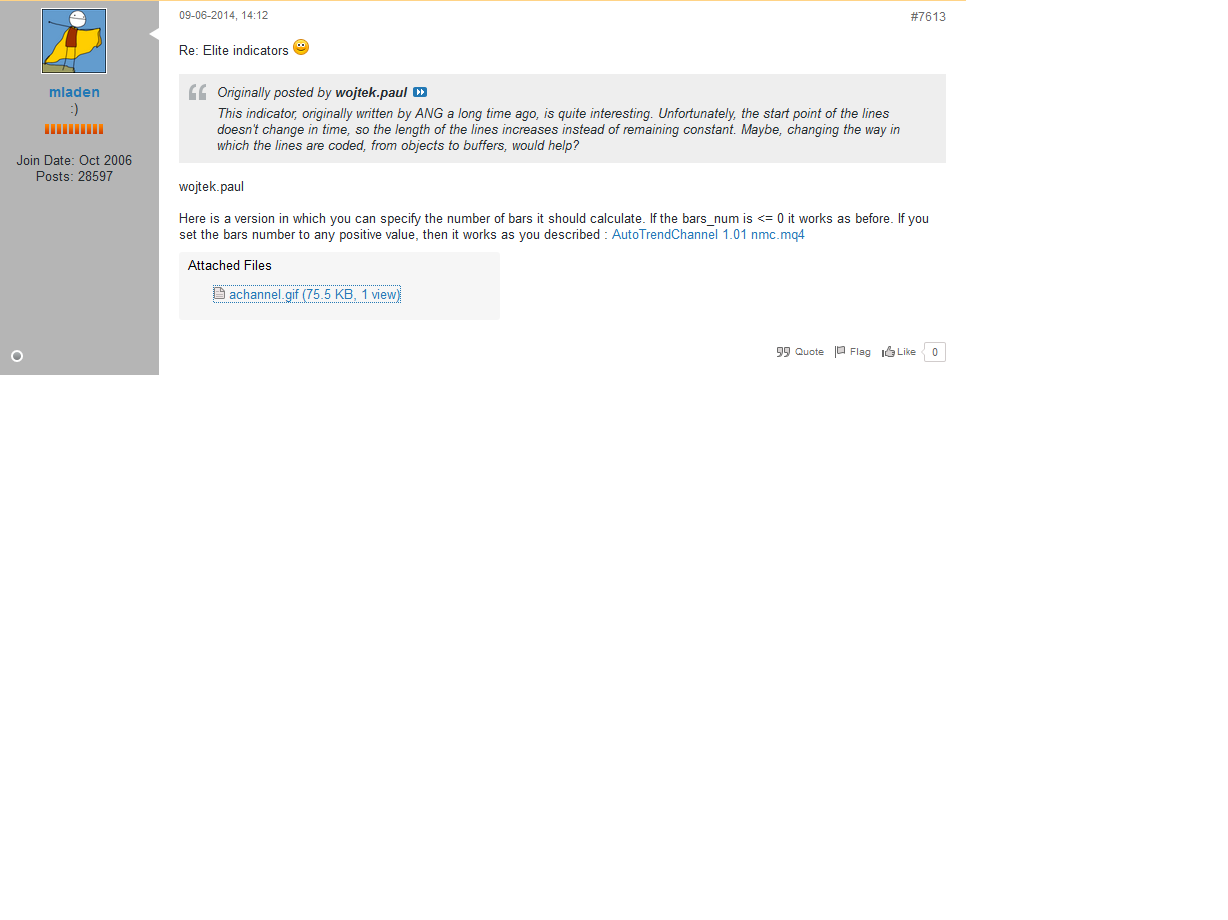Open the achannel.gif attachment link
The height and width of the screenshot is (920, 1228).
(314, 295)
